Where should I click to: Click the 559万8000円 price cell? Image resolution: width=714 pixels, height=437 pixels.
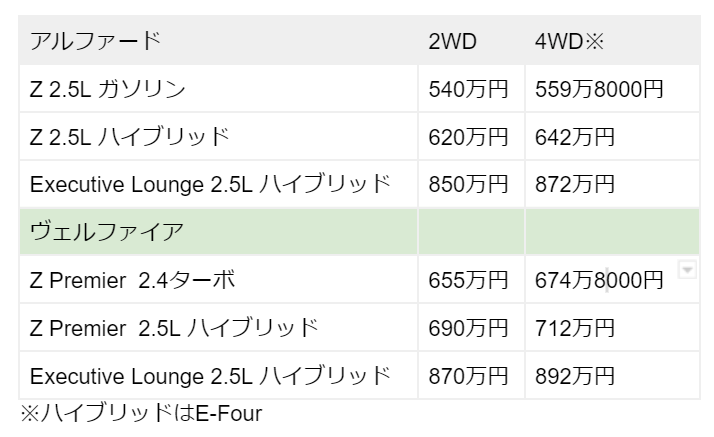601,90
